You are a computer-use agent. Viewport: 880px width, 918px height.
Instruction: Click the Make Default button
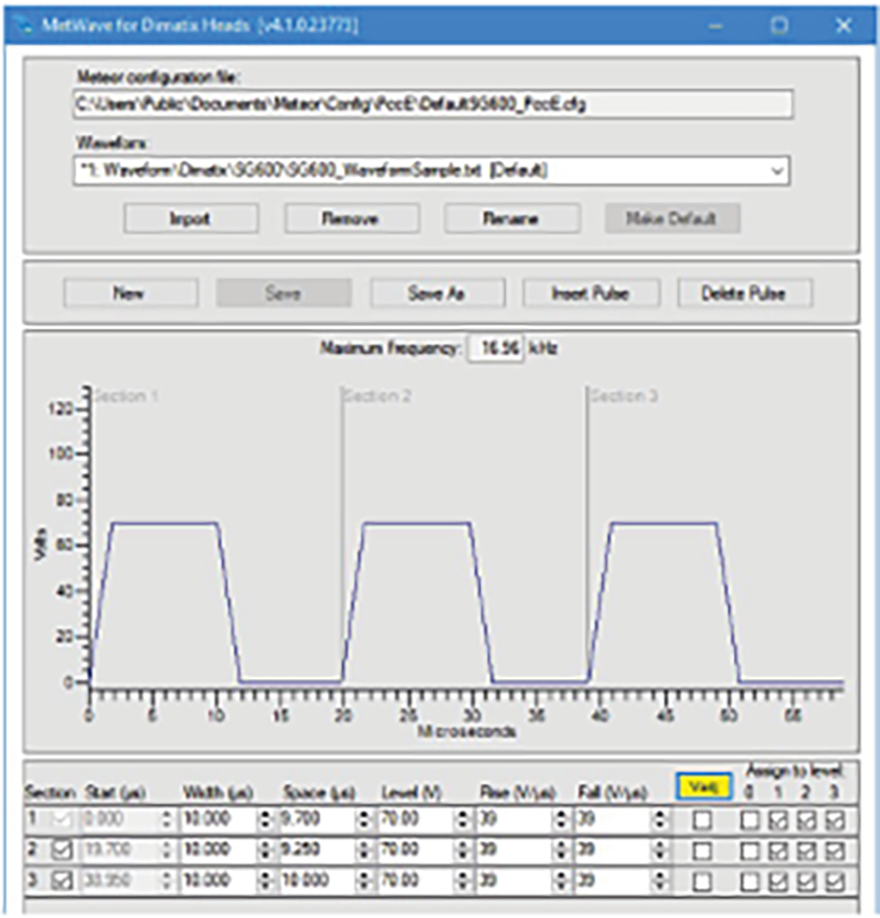tap(672, 218)
